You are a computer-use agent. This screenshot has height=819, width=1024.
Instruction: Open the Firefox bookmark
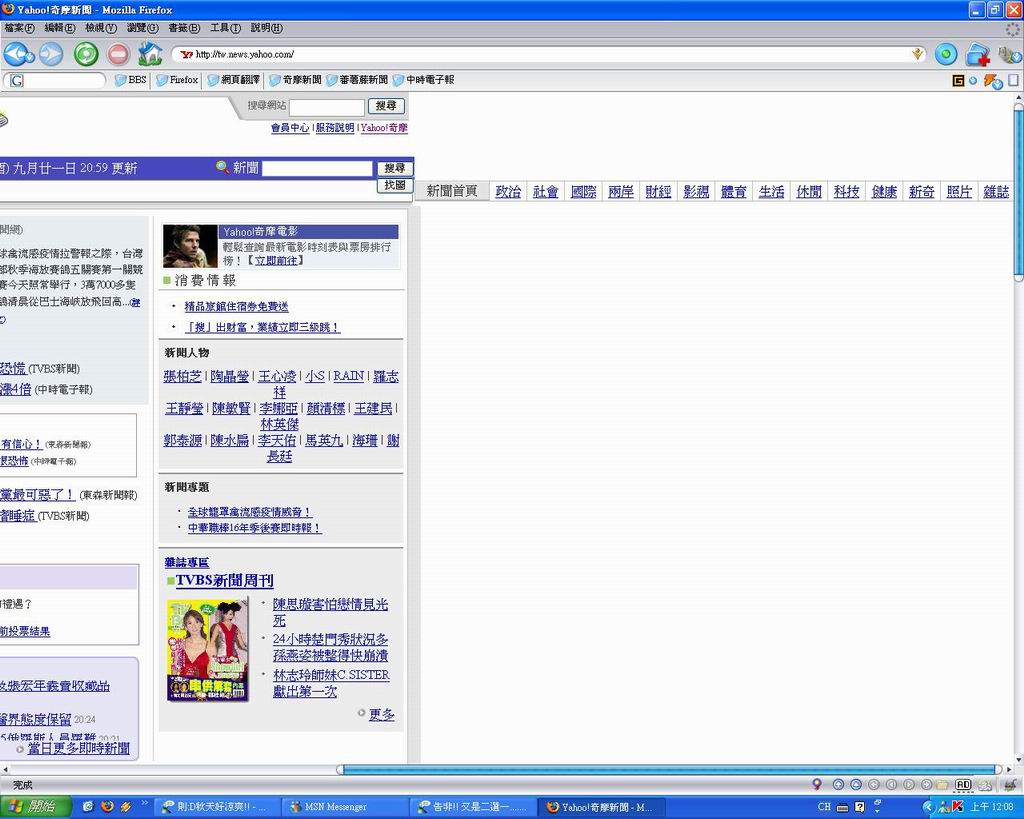(x=178, y=80)
